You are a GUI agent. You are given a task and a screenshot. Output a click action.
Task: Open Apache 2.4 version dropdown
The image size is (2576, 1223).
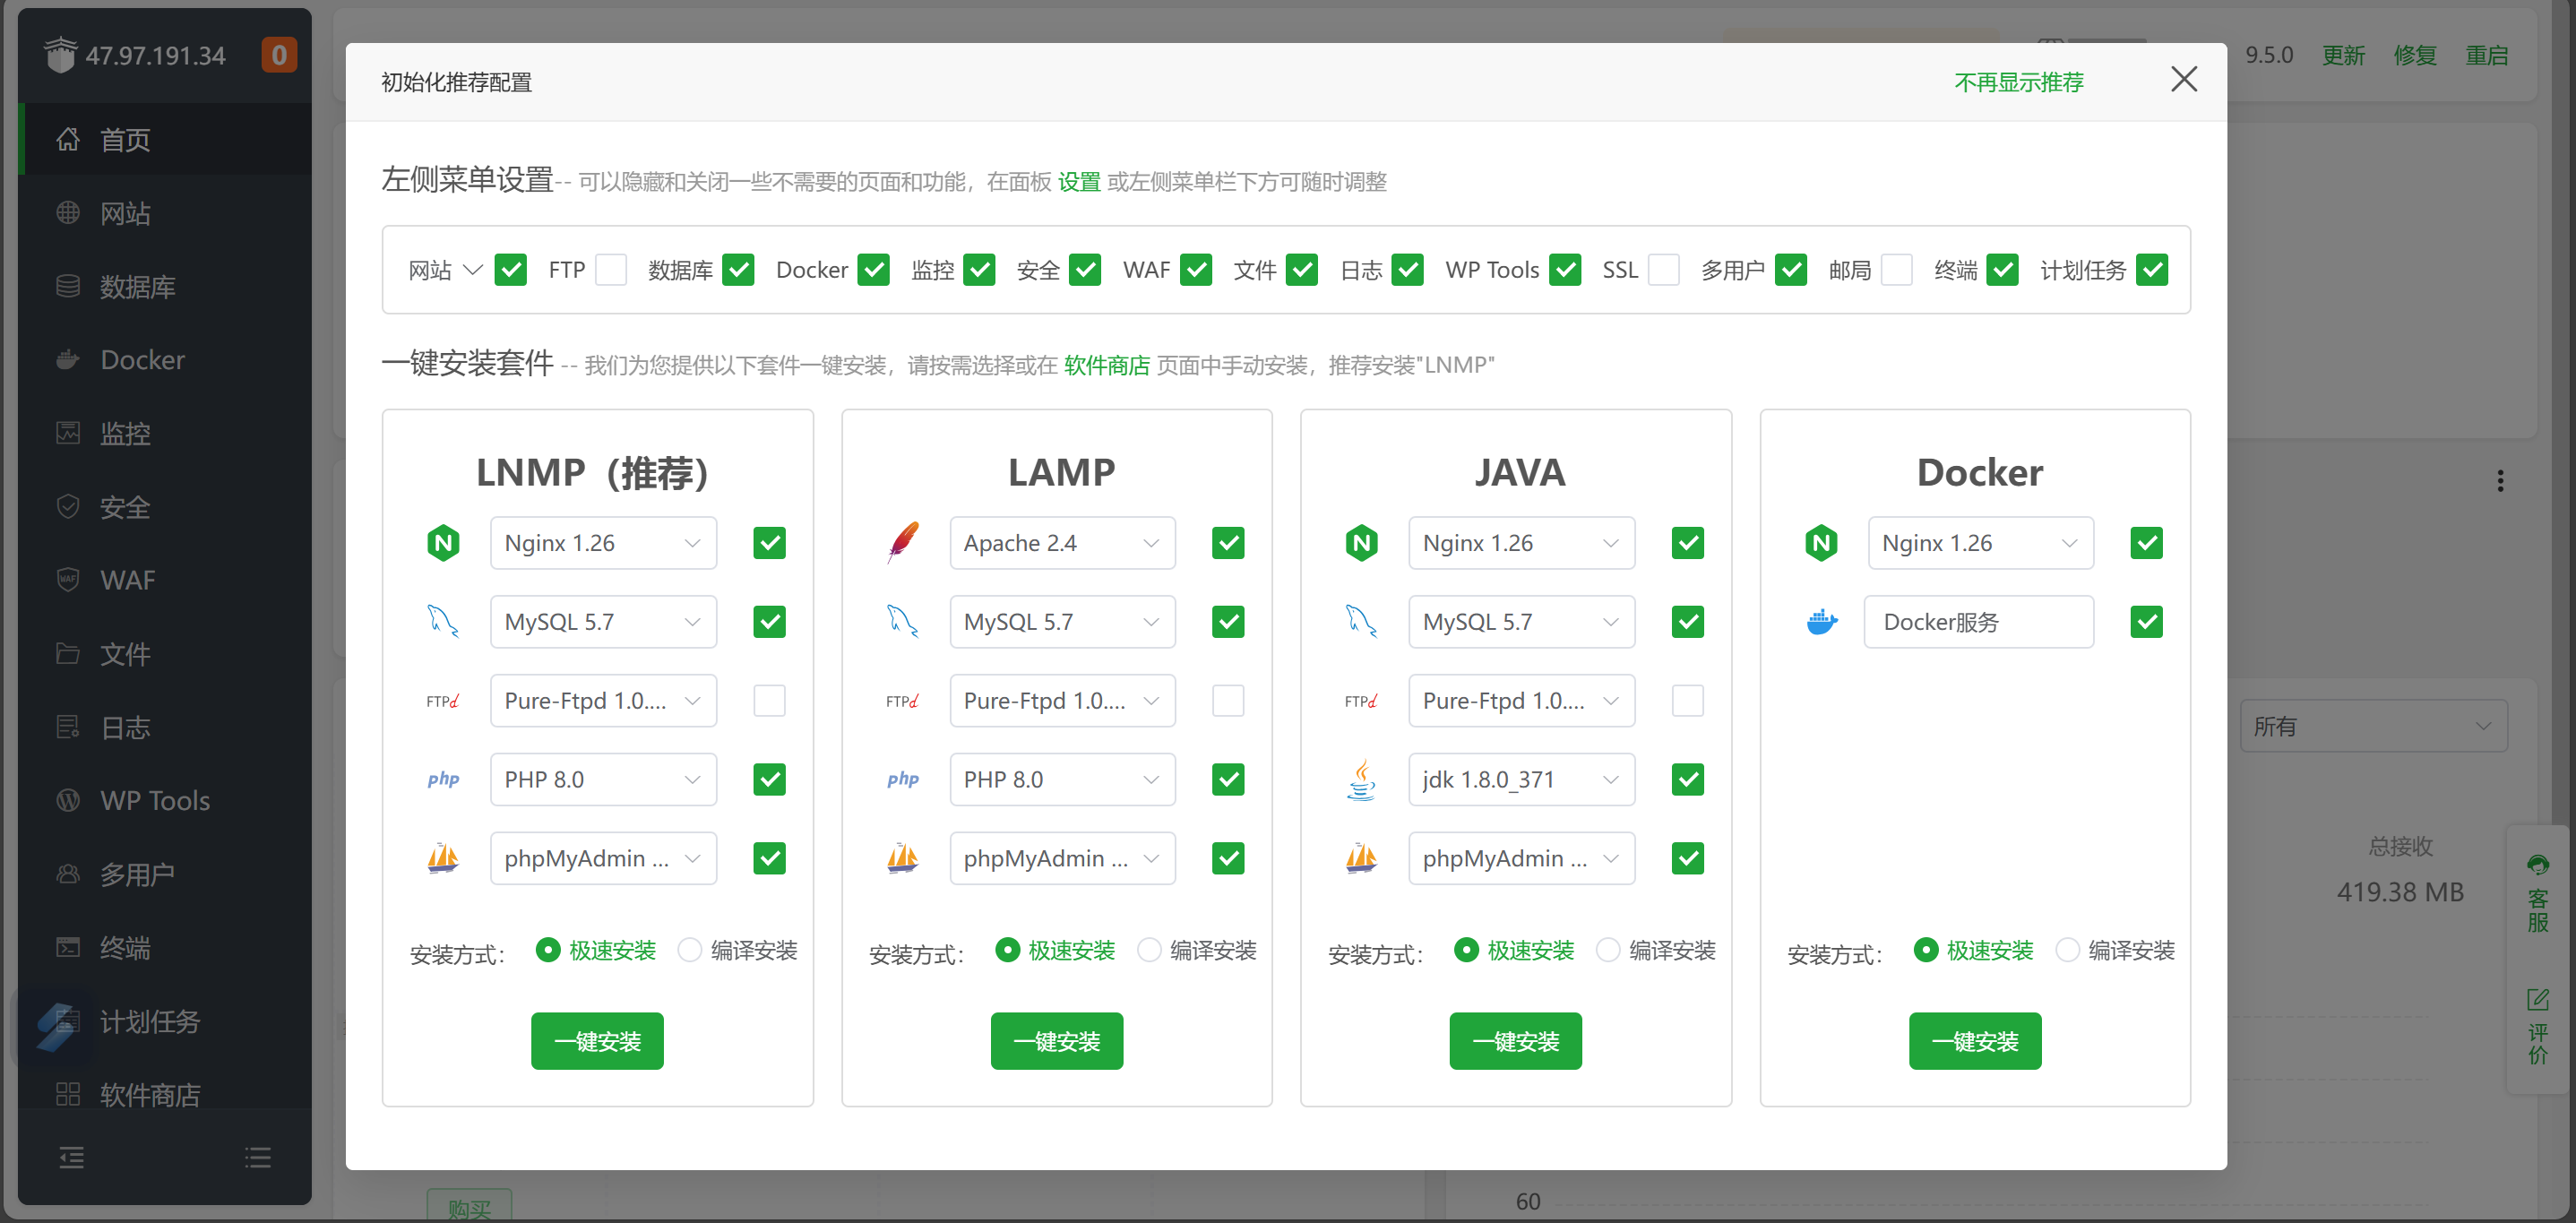(1061, 543)
